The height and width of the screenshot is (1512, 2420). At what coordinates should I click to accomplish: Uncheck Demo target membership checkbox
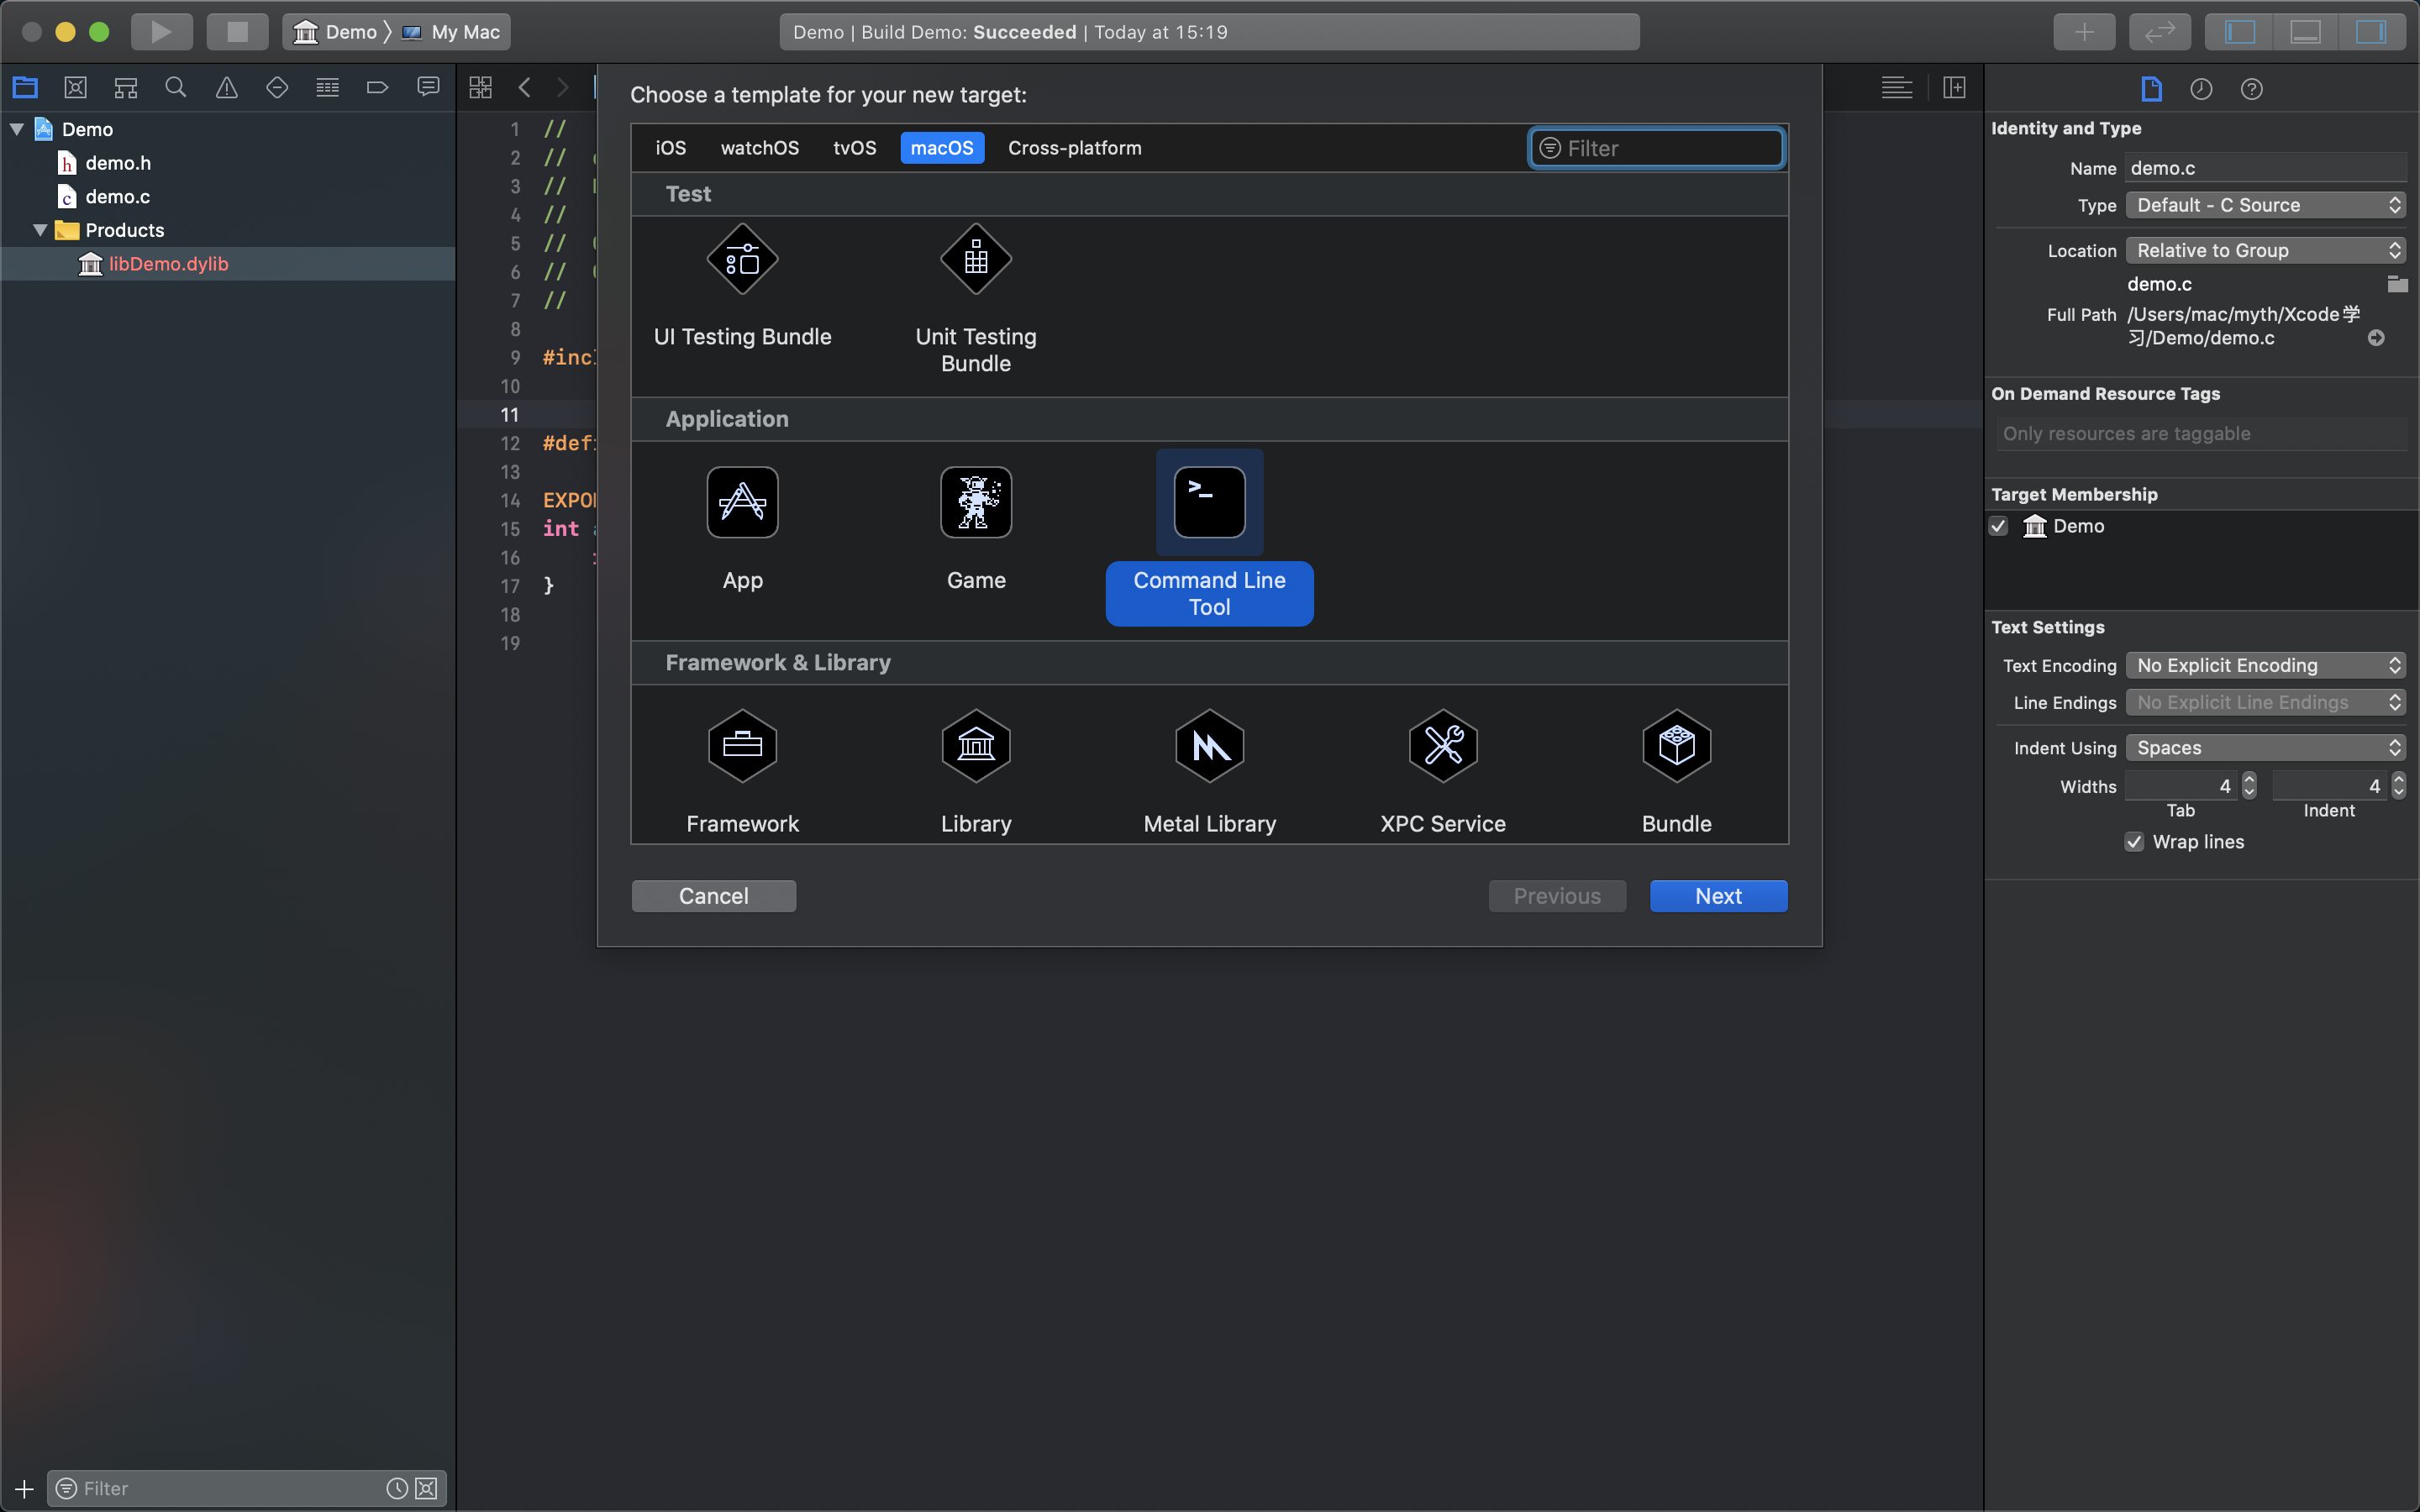click(x=1998, y=526)
